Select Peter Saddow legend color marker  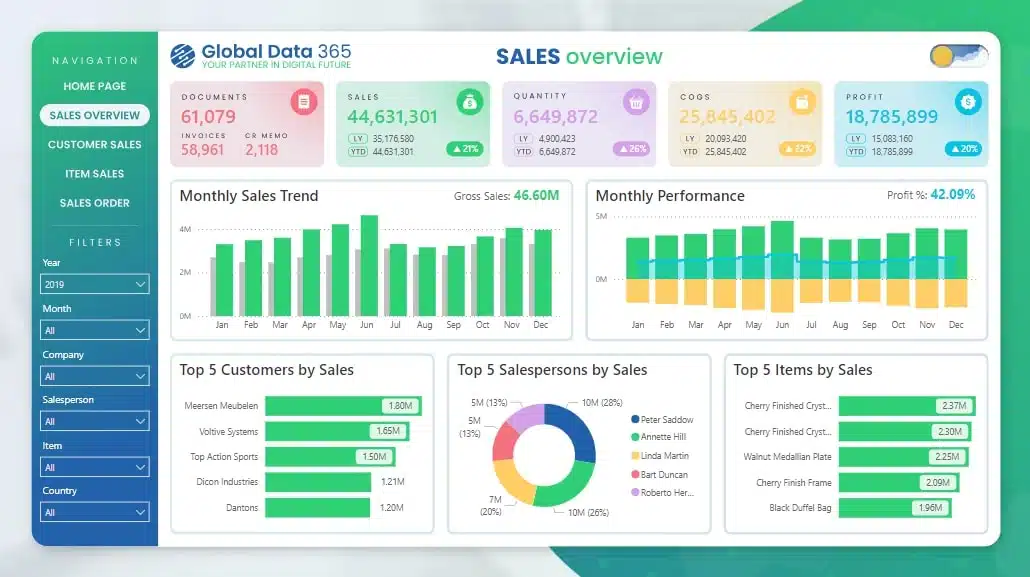pyautogui.click(x=635, y=420)
